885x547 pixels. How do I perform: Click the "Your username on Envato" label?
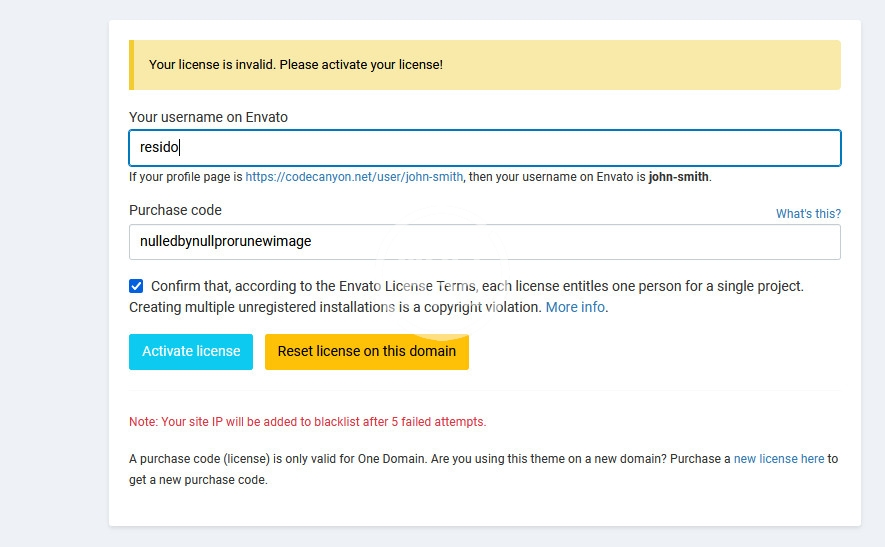[x=208, y=117]
